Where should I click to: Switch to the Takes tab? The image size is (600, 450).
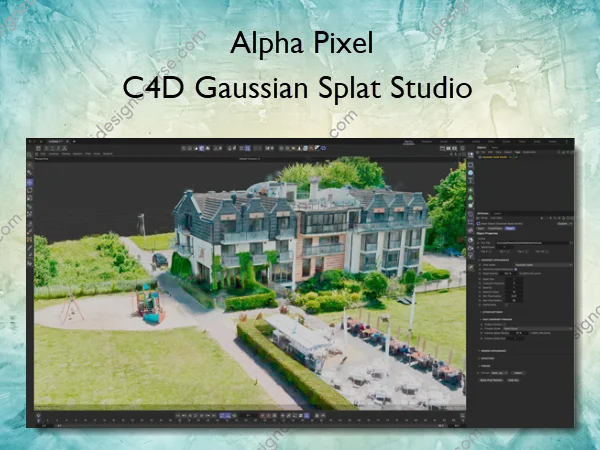tap(495, 147)
